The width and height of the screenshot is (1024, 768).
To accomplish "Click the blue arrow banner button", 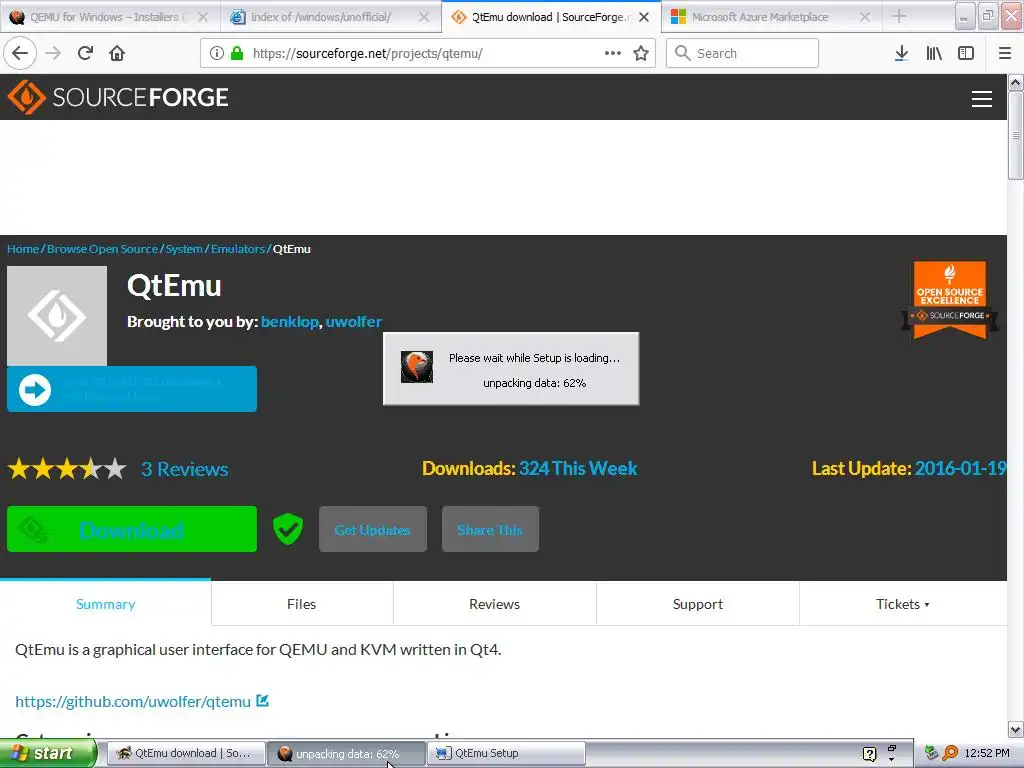I will [x=132, y=389].
